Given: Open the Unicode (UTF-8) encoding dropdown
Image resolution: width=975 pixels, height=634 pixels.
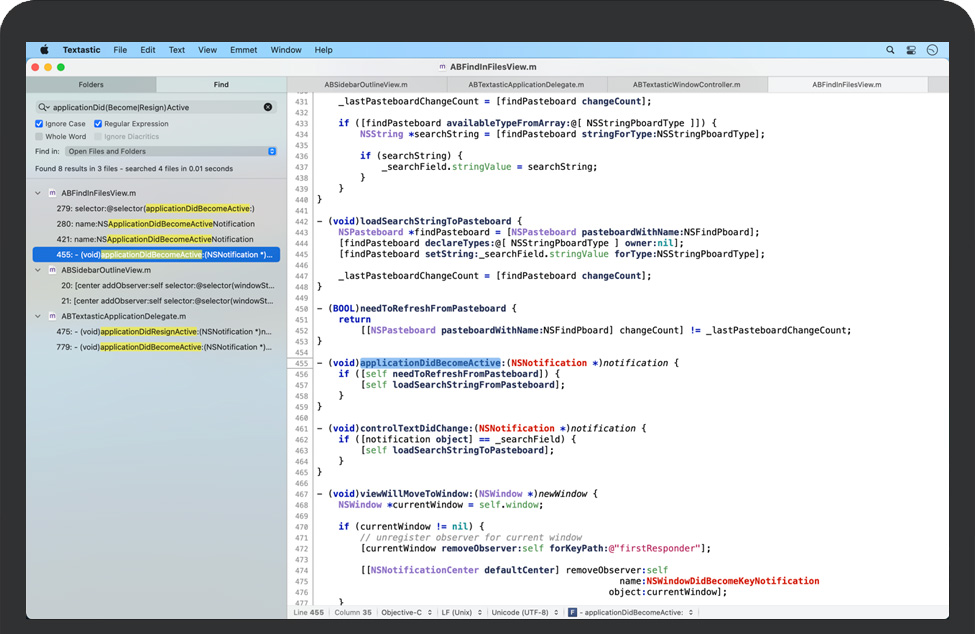Looking at the screenshot, I should 519,612.
